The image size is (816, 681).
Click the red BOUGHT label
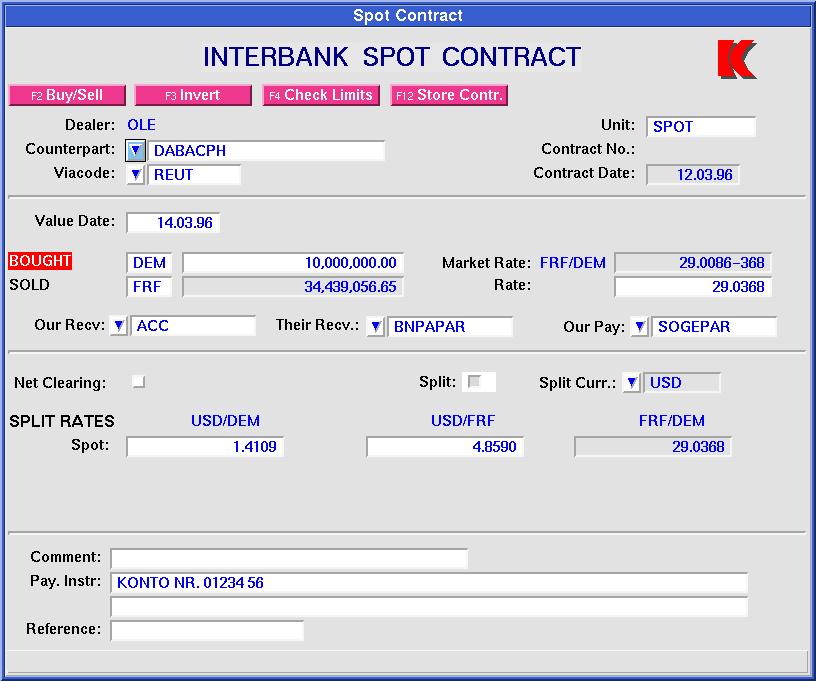pos(40,261)
